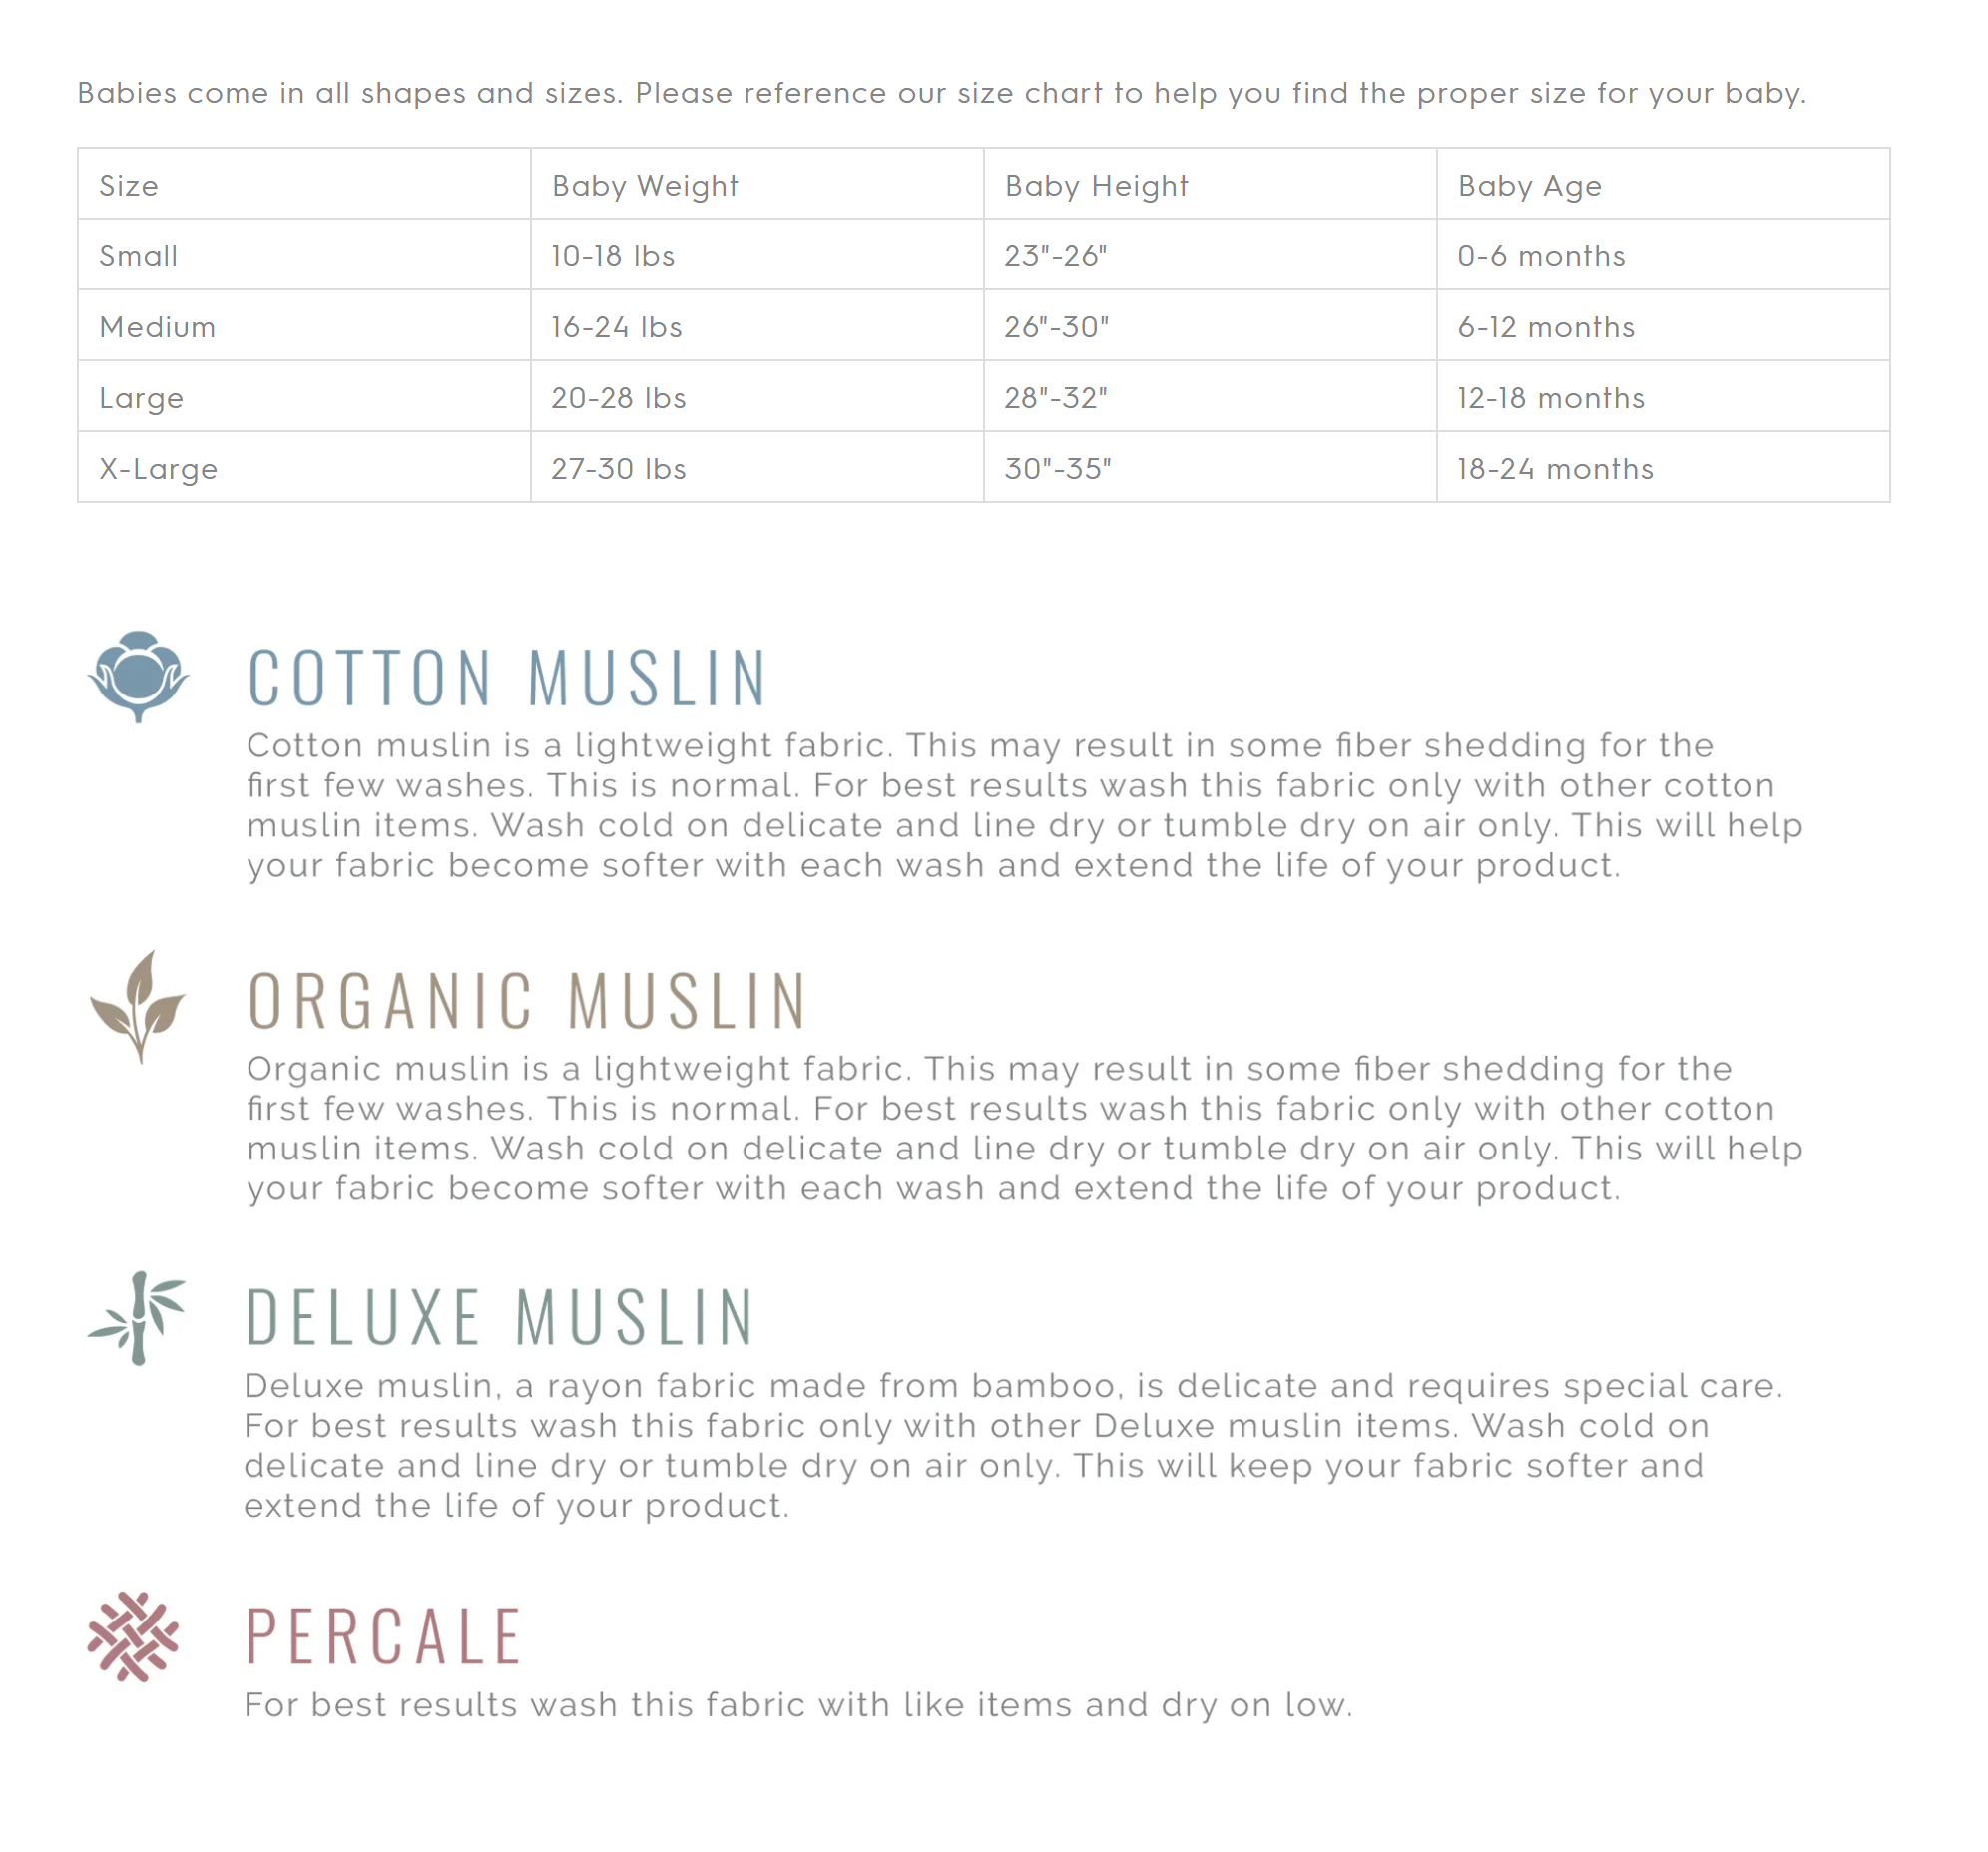Select the Baby Weight column header
Screen dimensions: 1988x1852
click(645, 186)
